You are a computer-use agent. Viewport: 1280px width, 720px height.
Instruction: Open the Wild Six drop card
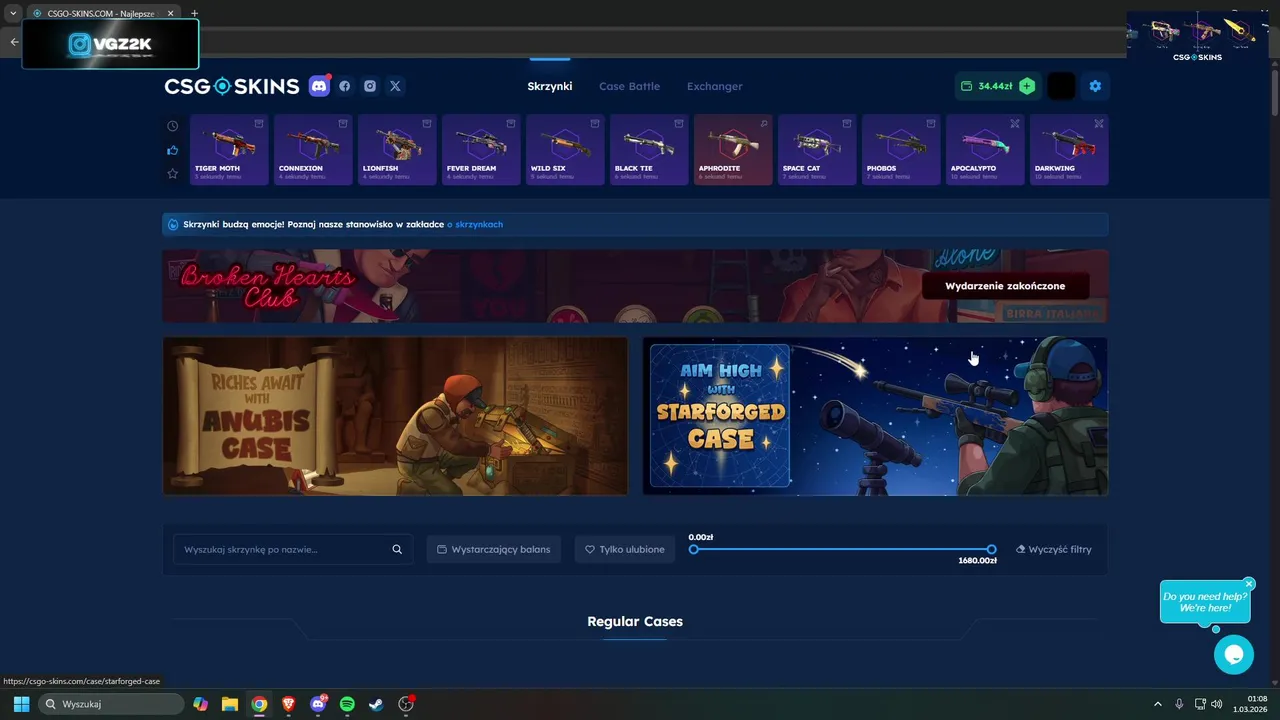click(x=565, y=150)
